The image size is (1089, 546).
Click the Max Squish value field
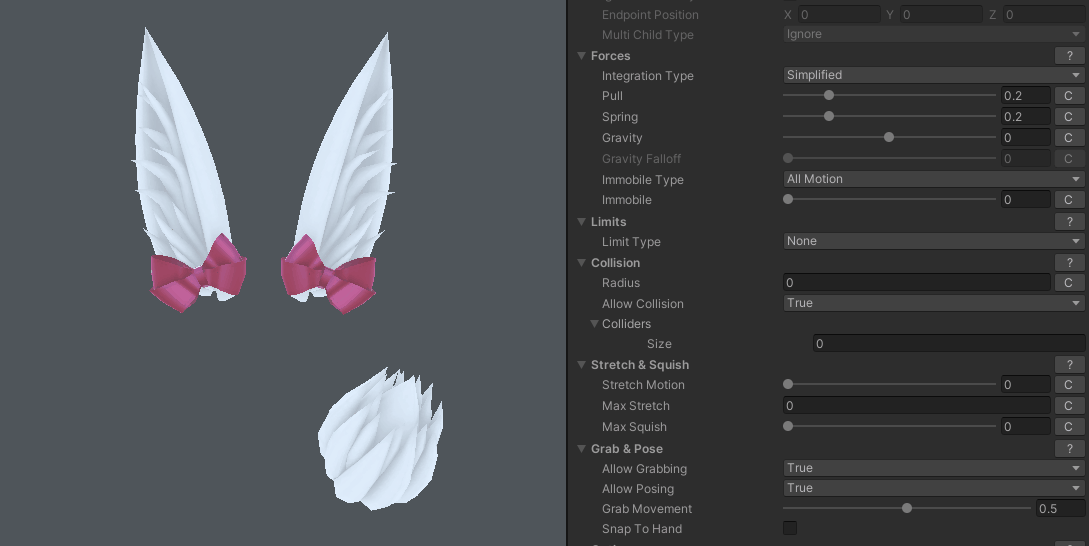[1025, 427]
